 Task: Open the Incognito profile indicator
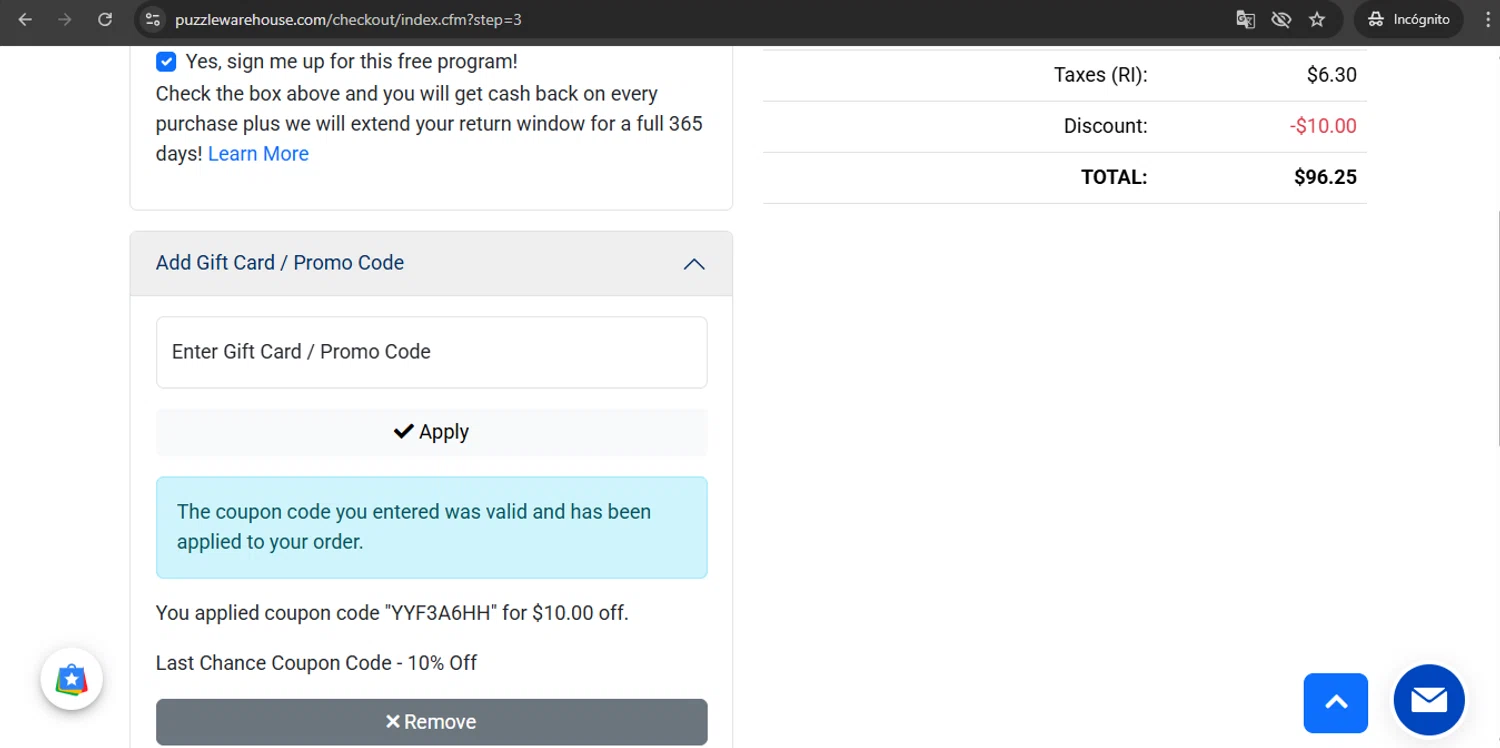coord(1409,19)
